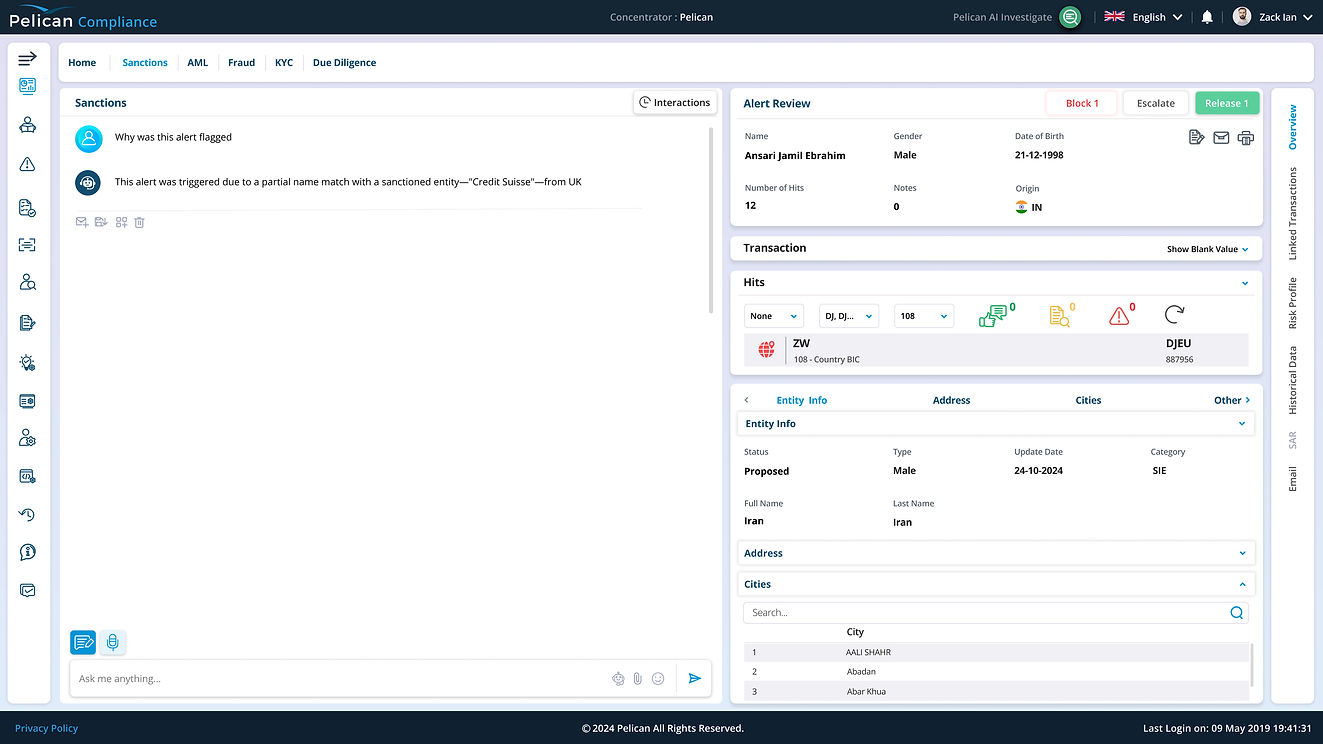Click the envelope email icon in Alert Review
The image size is (1323, 744).
click(1221, 137)
